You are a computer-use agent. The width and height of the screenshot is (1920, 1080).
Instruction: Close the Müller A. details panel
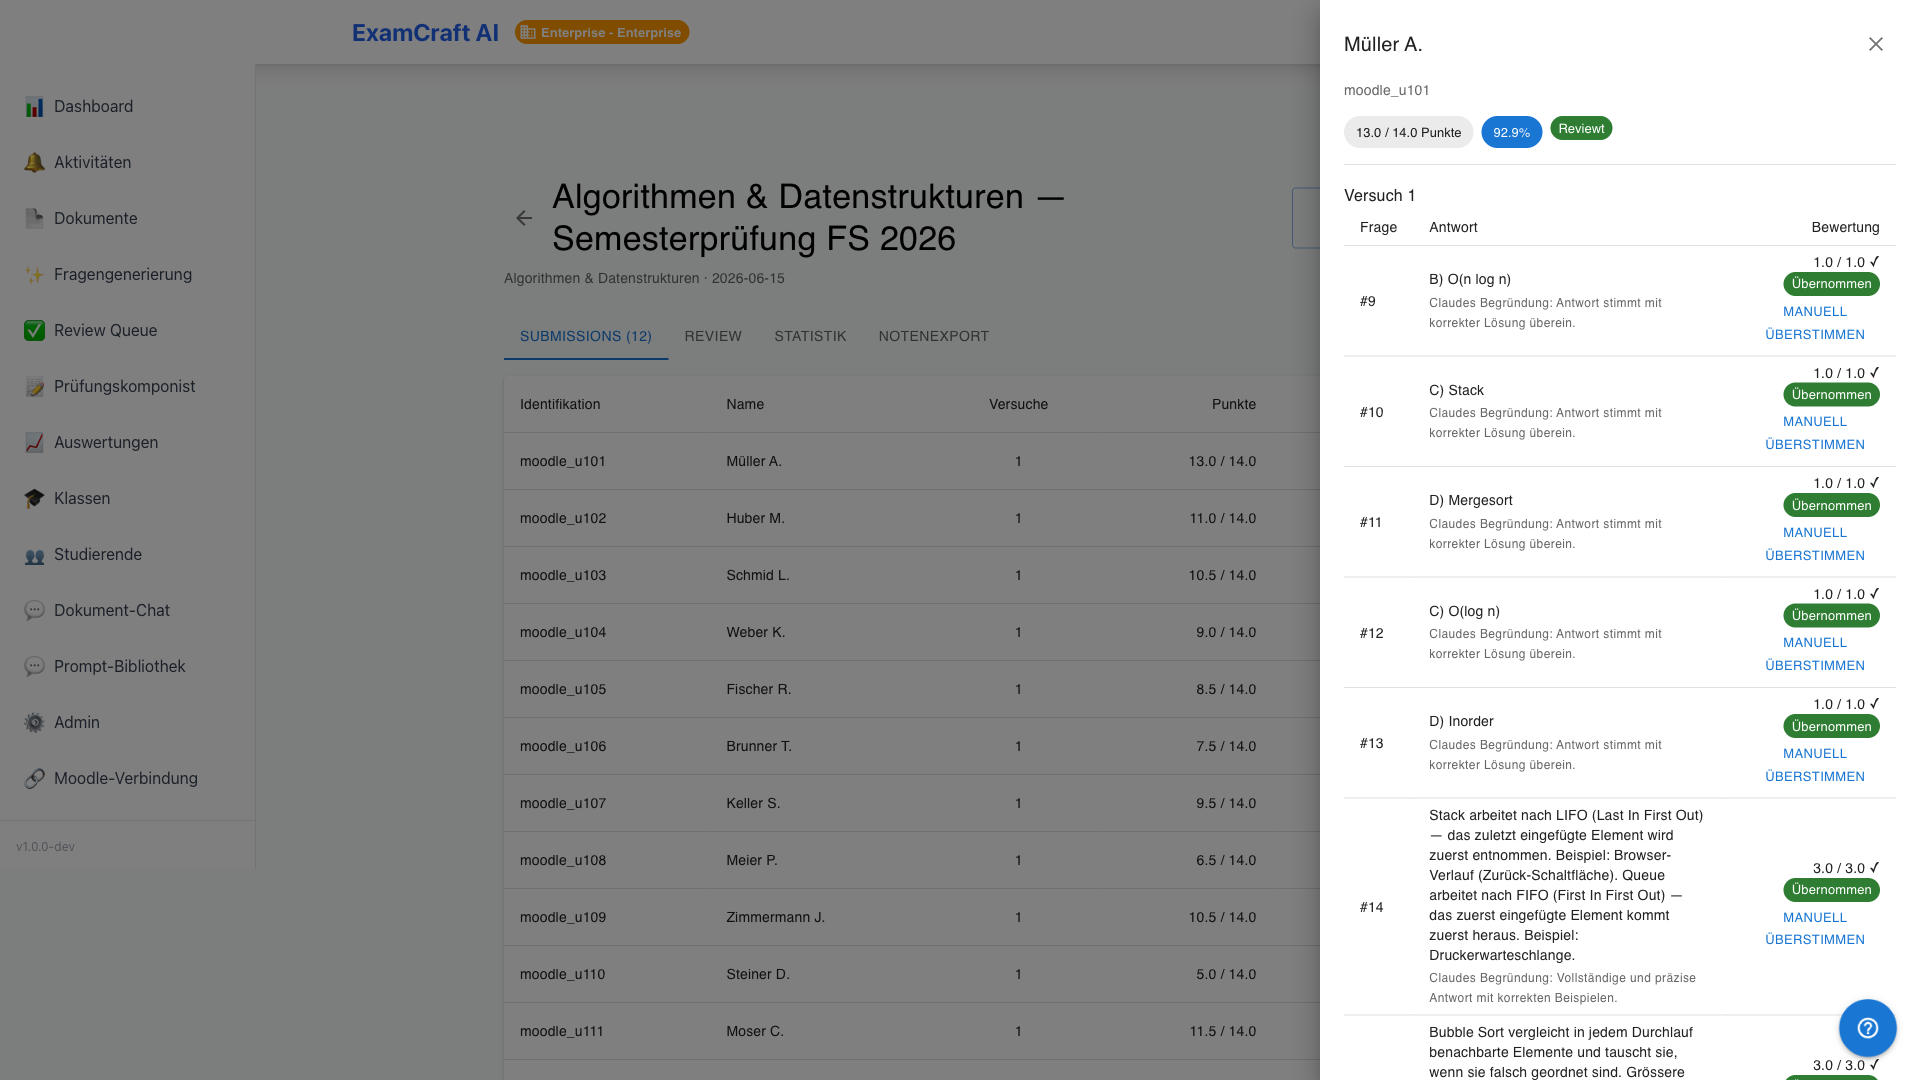click(1876, 44)
